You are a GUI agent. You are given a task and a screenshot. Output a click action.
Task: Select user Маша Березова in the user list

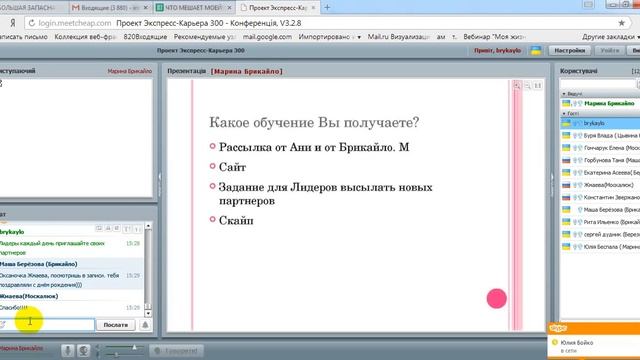point(600,210)
